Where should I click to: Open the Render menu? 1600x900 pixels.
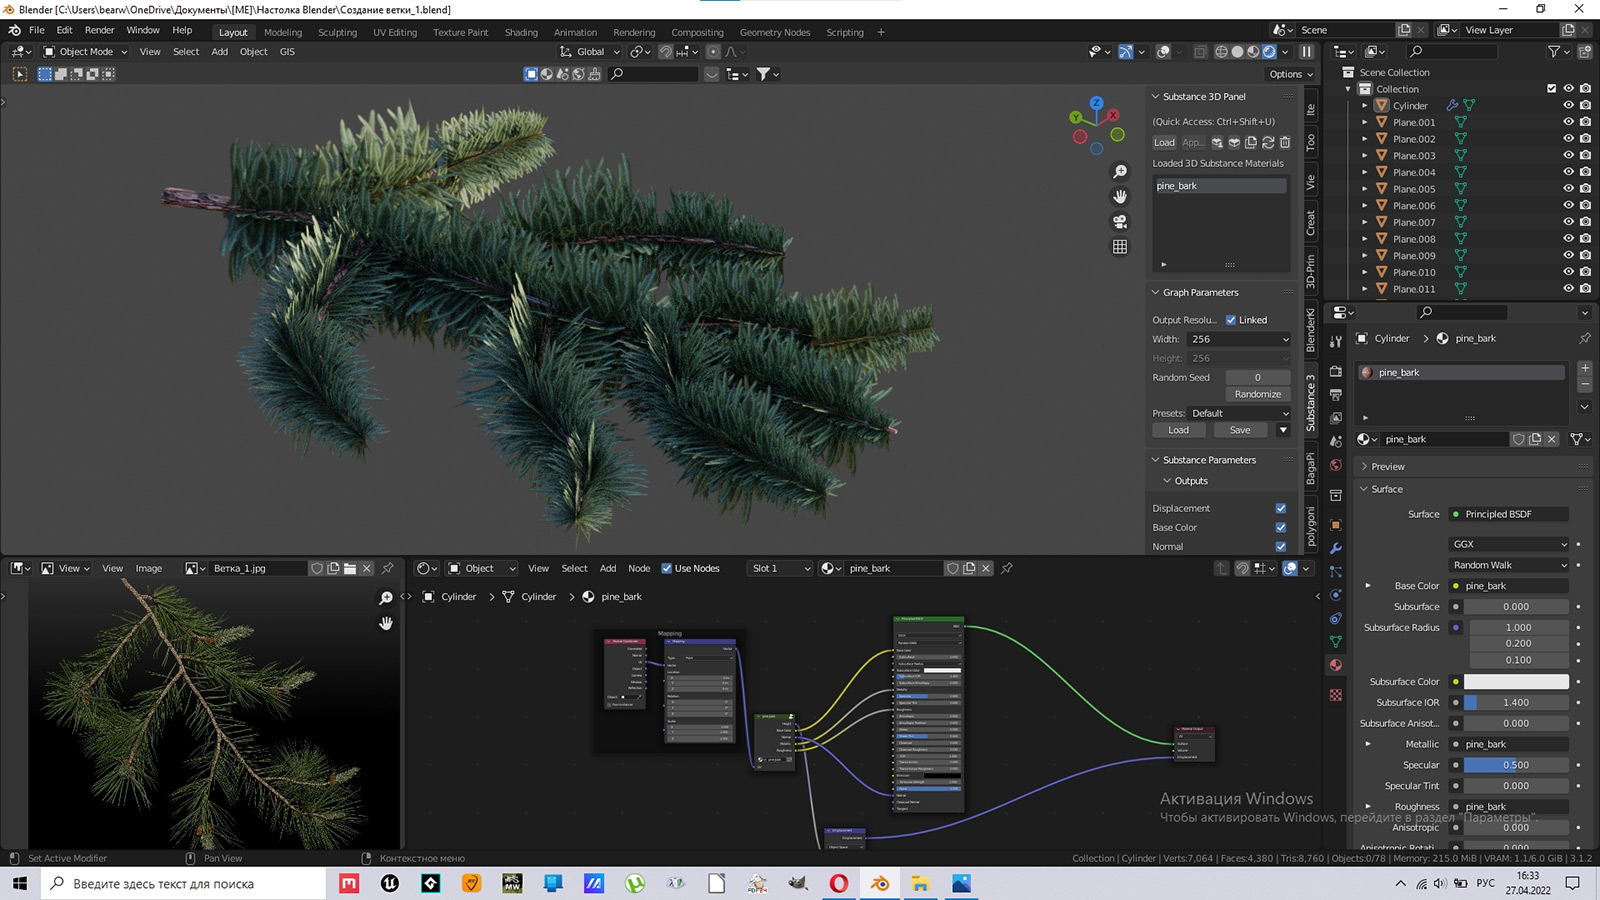coord(99,30)
